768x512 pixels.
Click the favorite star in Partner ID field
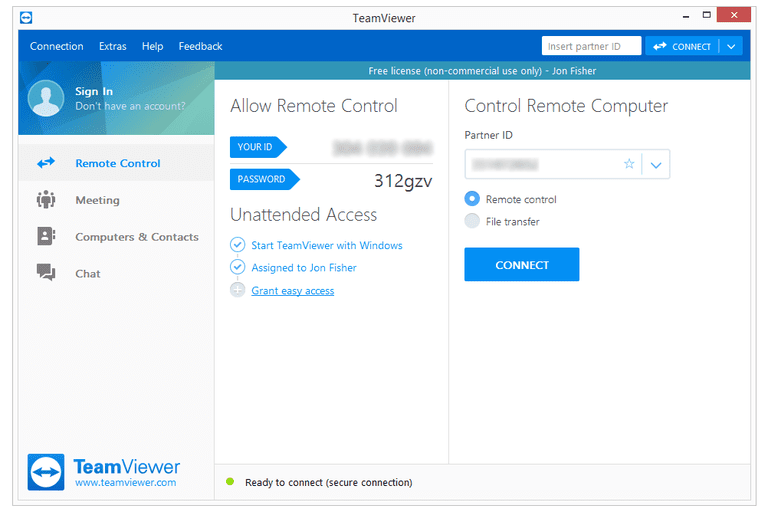pos(629,164)
